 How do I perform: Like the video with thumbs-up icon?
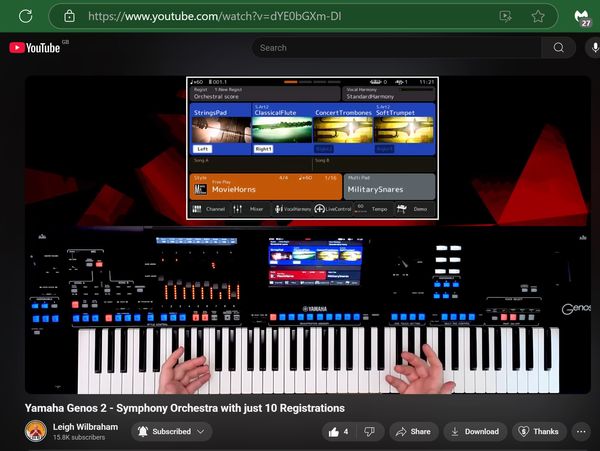coord(338,431)
